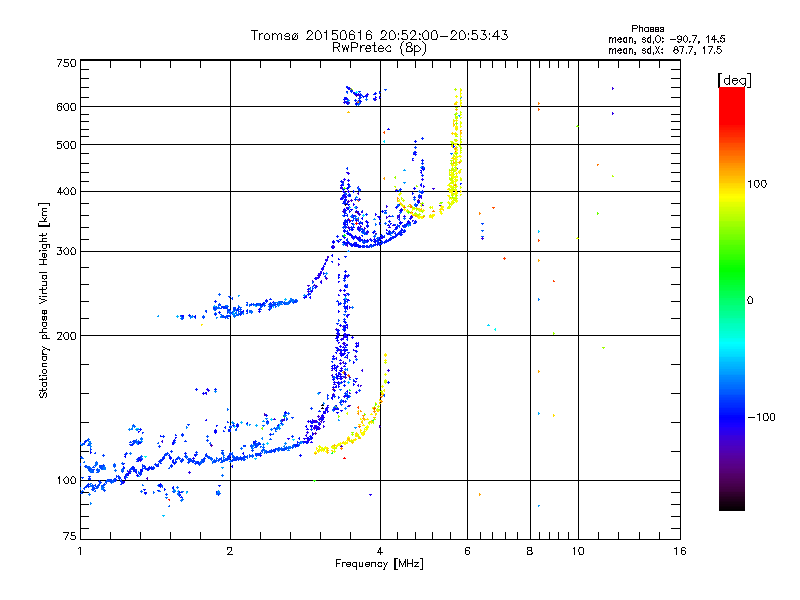
Task: Click the 300 tick label on height axis
Action: [x=66, y=252]
